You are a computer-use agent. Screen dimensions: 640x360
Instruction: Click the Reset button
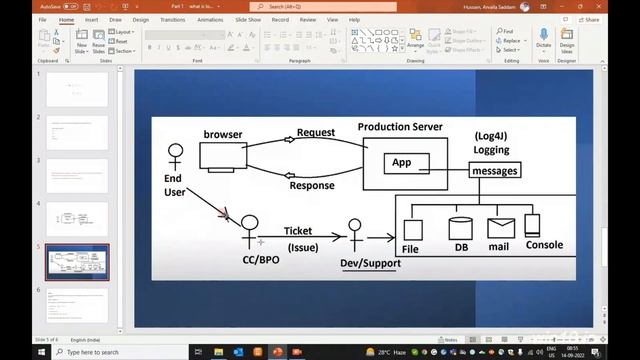(x=118, y=41)
